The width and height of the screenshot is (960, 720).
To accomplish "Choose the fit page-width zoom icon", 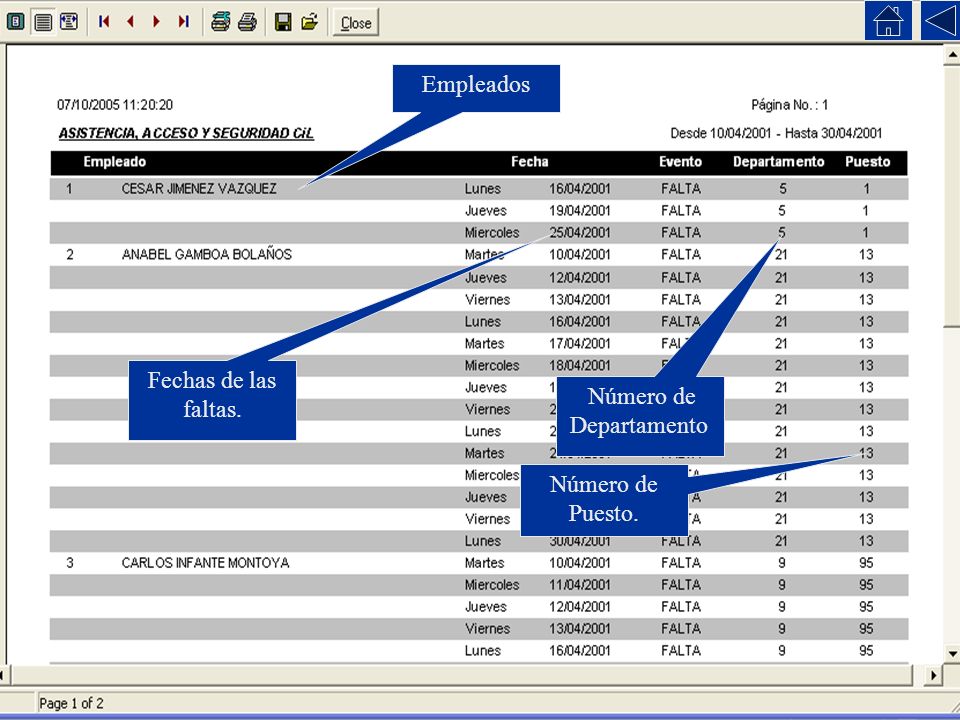I will tap(69, 22).
